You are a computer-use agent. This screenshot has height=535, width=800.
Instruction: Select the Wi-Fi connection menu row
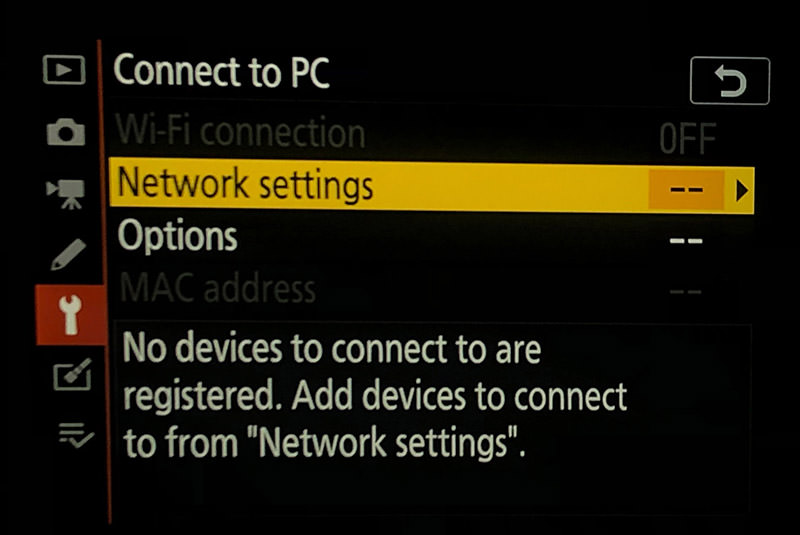[x=431, y=134]
